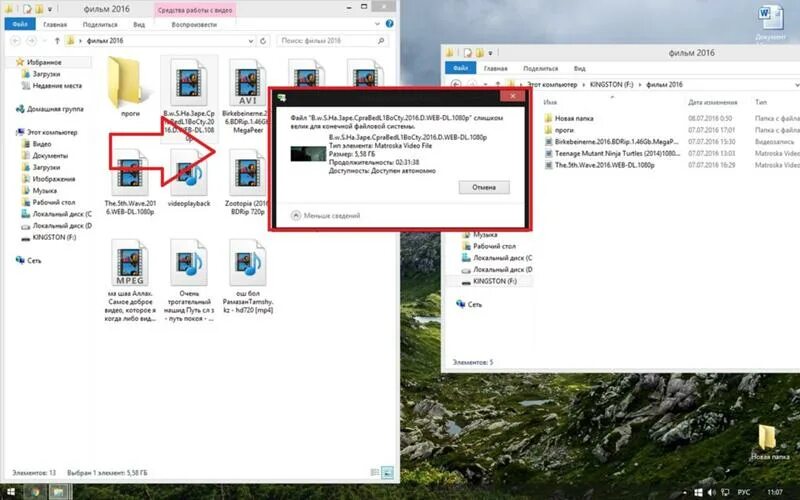Viewport: 800px width, 500px height.
Task: Open the Файл tab in right window
Action: coord(460,68)
